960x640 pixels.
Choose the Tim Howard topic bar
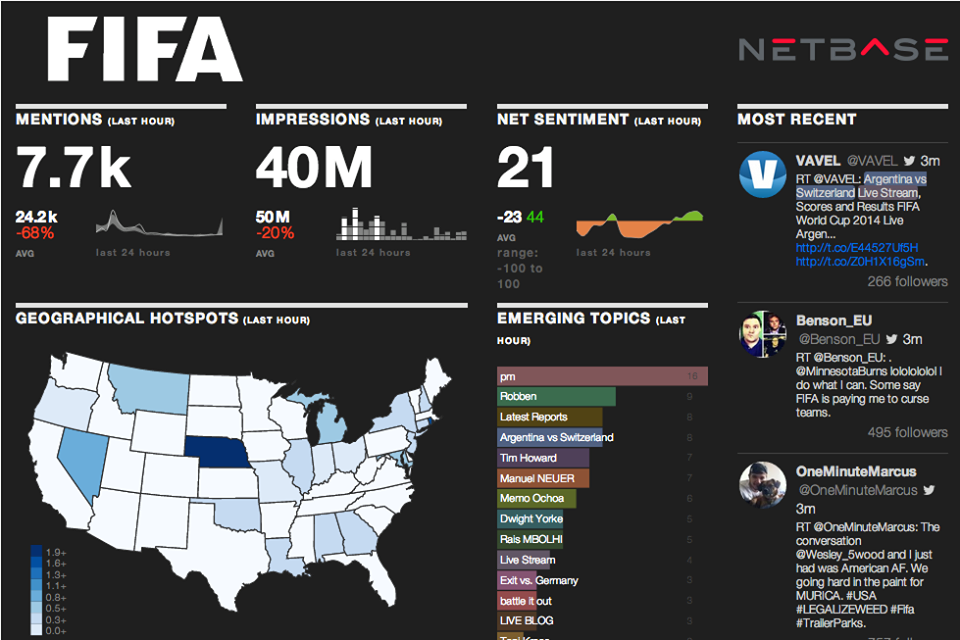coord(543,458)
